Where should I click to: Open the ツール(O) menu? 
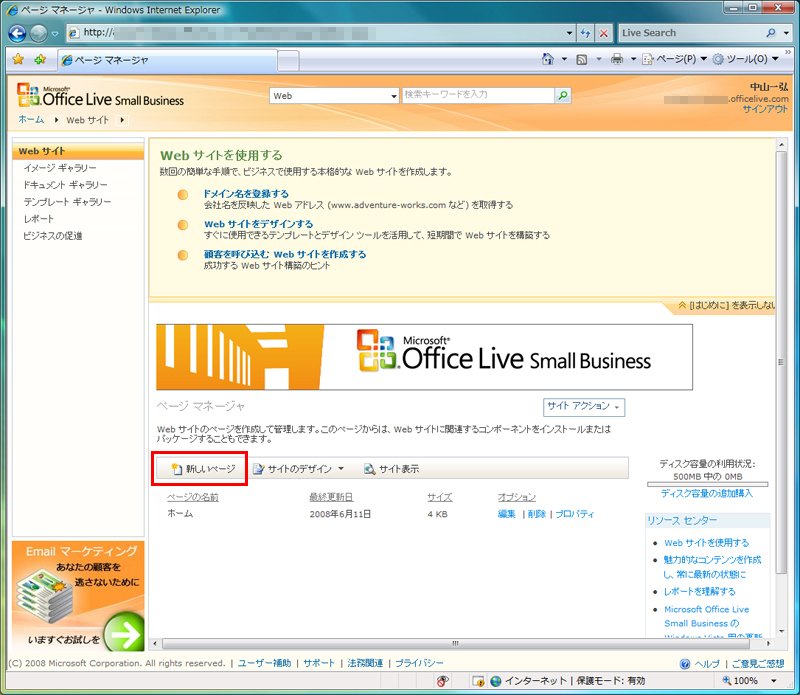745,59
